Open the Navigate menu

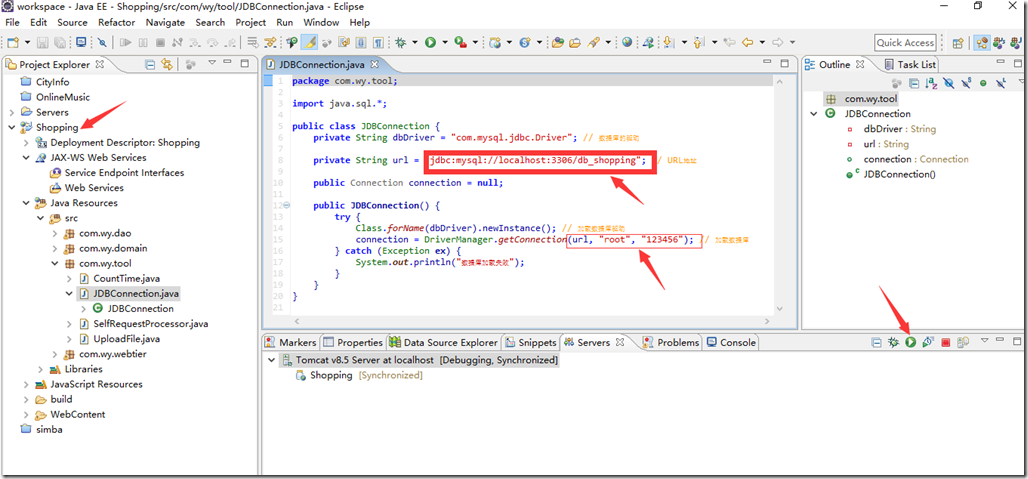165,22
